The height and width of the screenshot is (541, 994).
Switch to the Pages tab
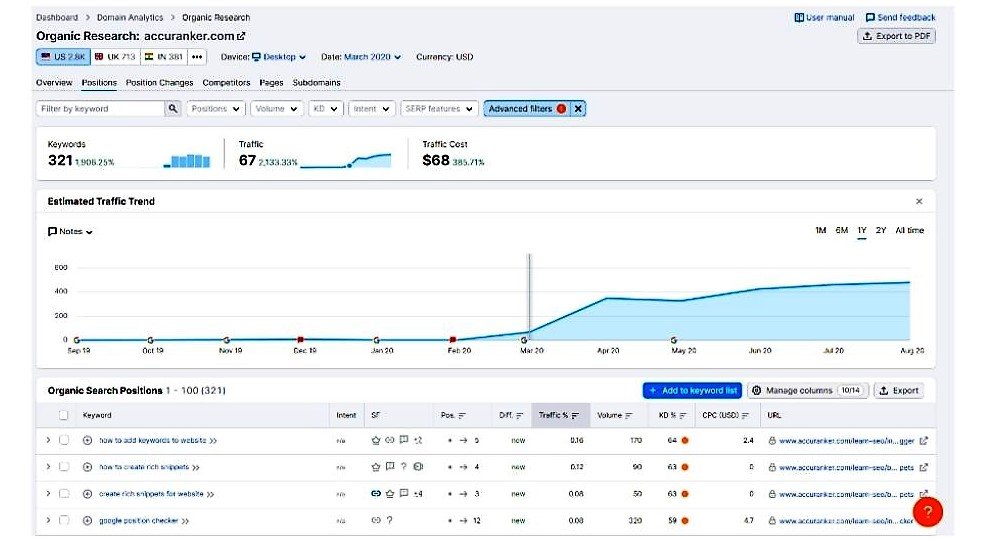[x=271, y=82]
